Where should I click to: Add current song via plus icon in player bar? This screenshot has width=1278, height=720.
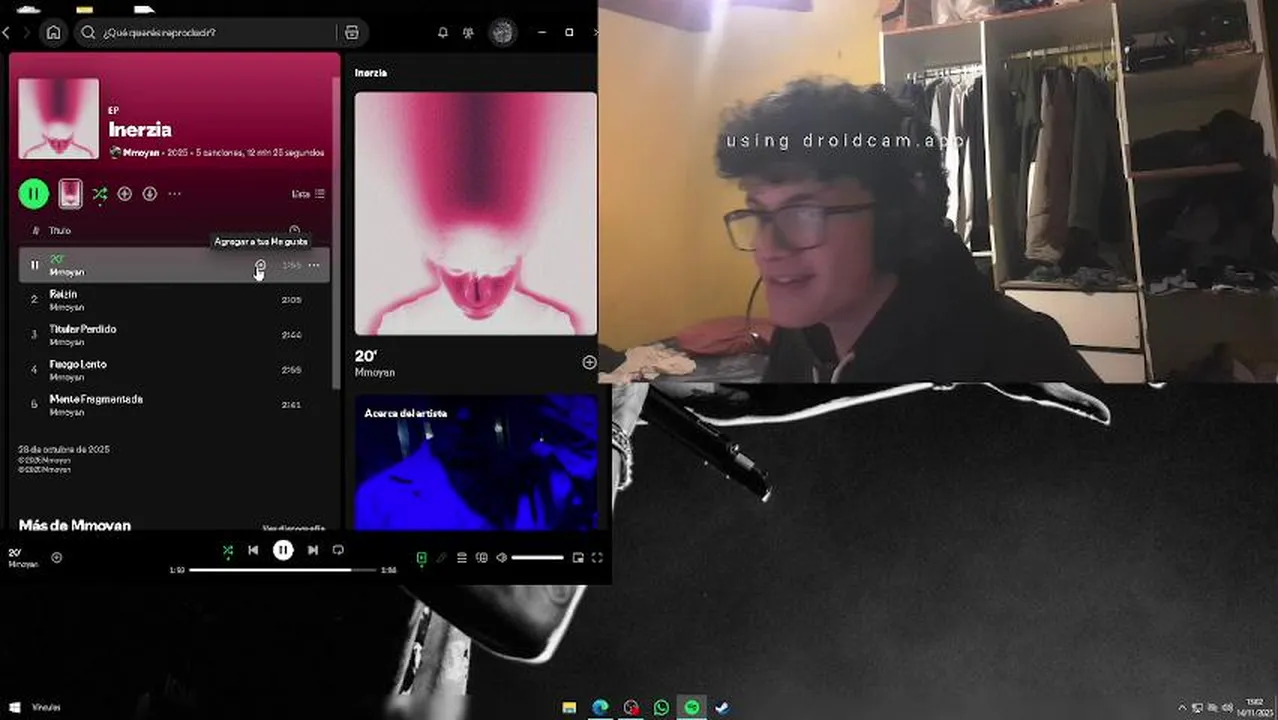pyautogui.click(x=56, y=557)
